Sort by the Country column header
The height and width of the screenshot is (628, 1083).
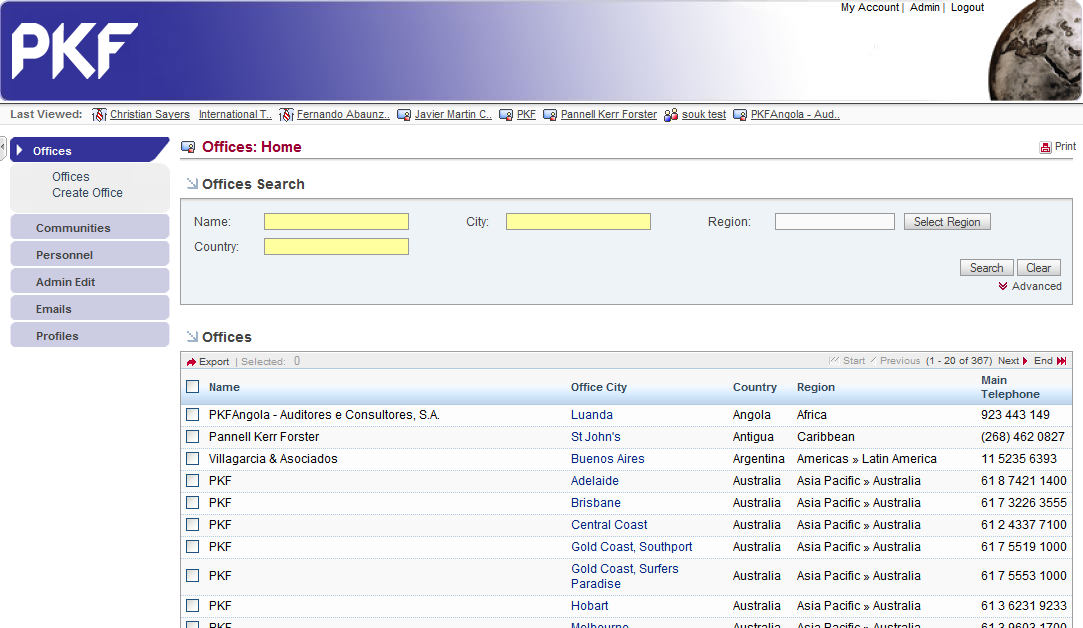coord(755,387)
